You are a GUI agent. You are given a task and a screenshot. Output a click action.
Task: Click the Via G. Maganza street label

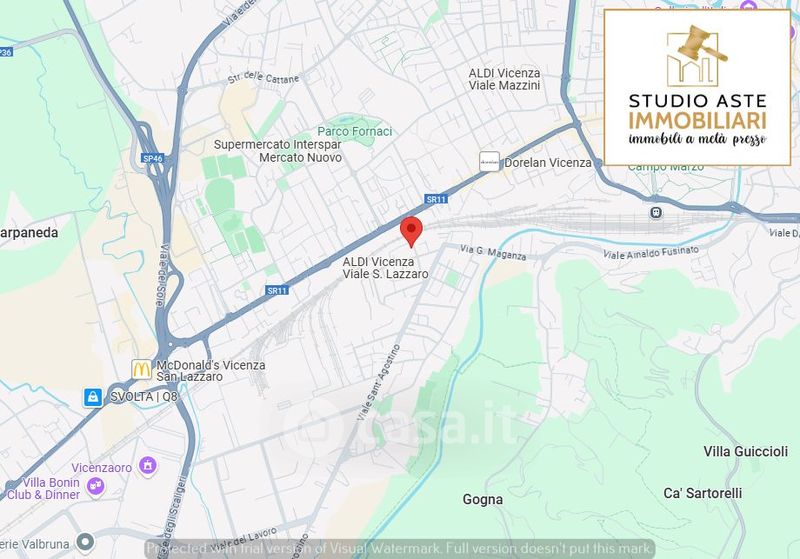(493, 252)
